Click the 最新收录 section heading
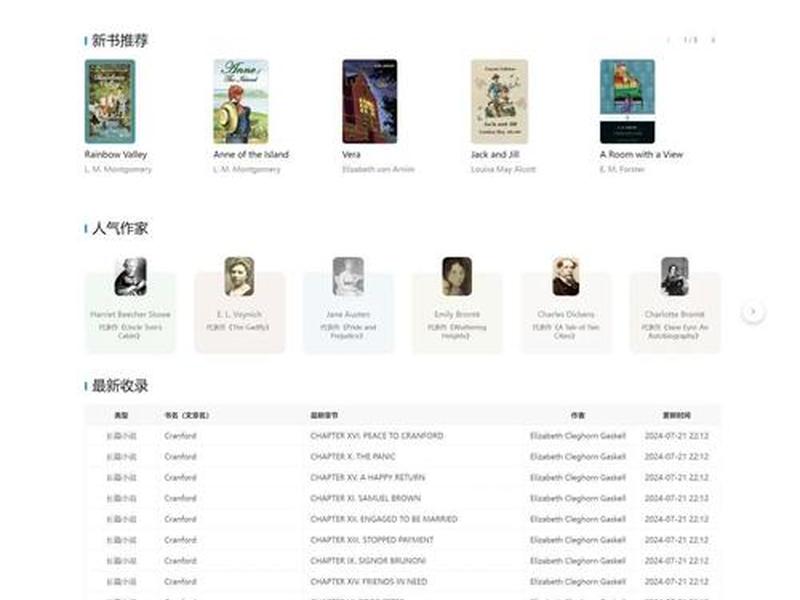 (120, 386)
